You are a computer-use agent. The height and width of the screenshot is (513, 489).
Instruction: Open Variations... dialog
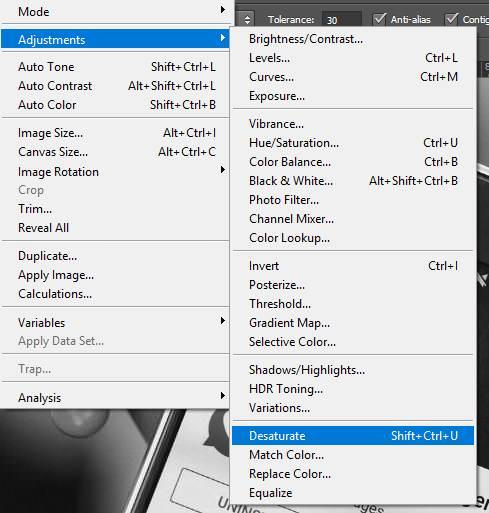(x=353, y=408)
